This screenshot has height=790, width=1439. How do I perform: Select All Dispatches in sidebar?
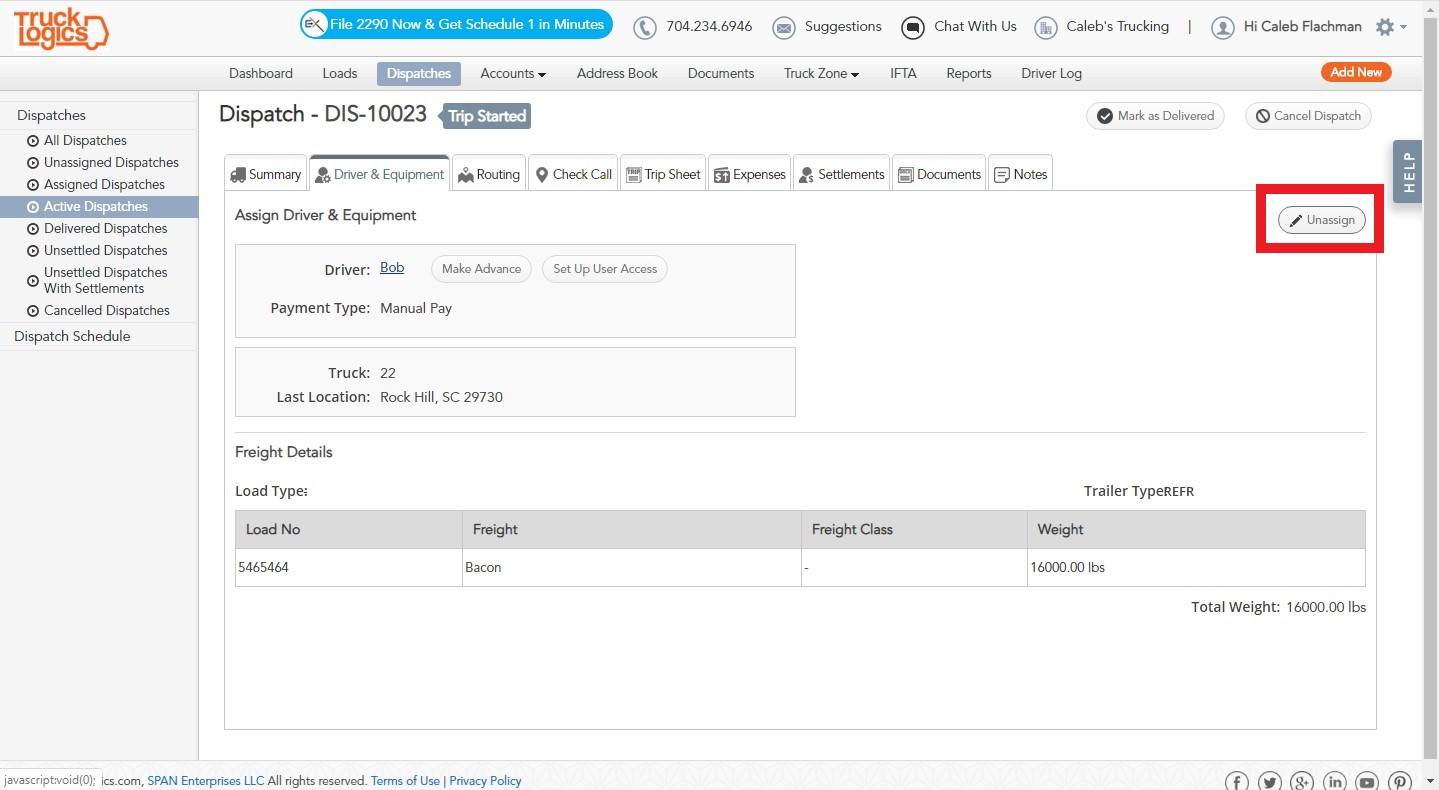pos(85,140)
